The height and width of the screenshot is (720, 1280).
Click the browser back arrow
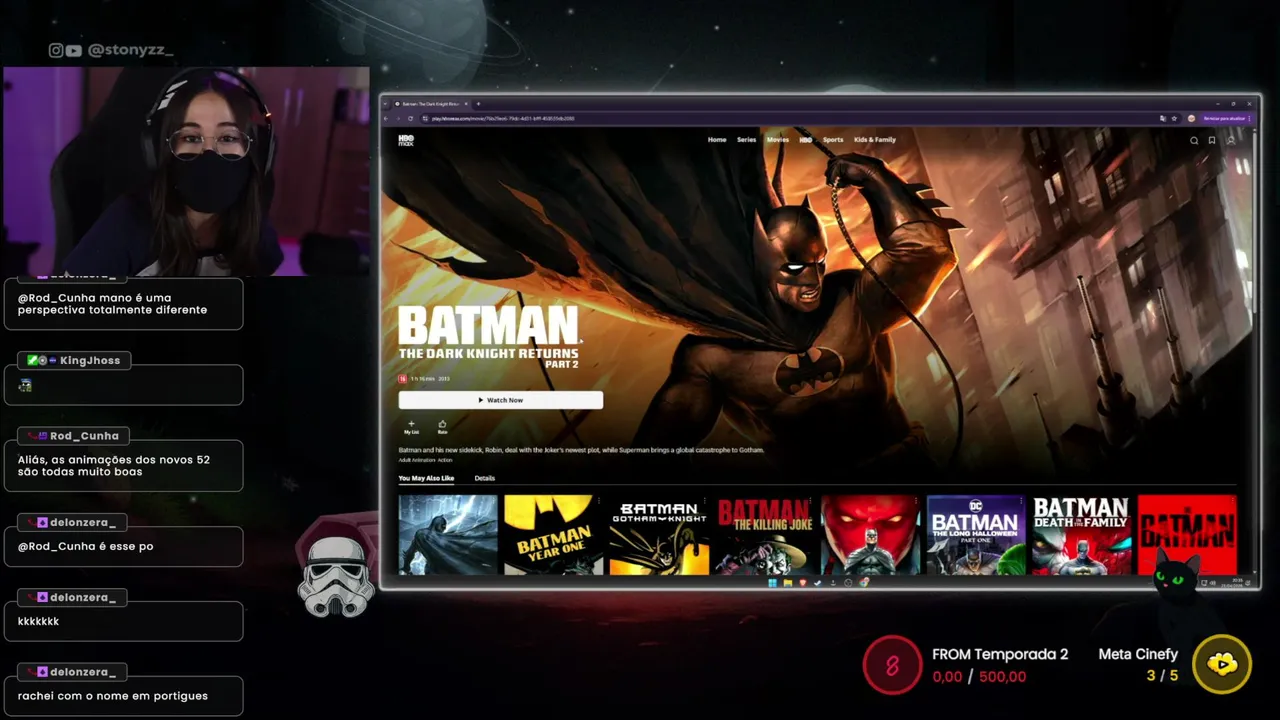click(x=386, y=118)
